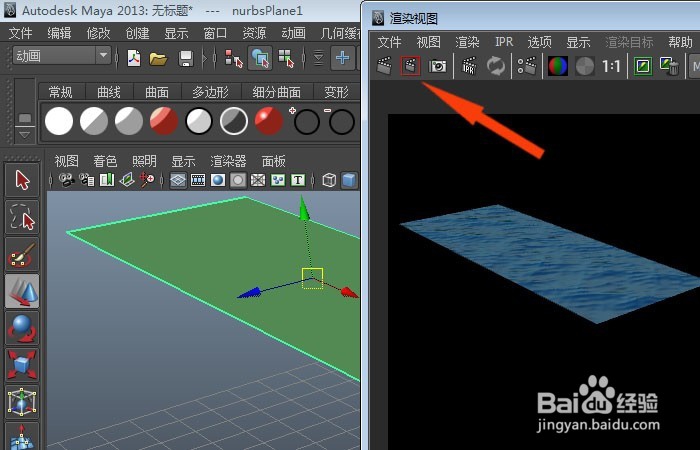Switch to the 曲面 shelf tab
Viewport: 700px width, 450px height.
[x=157, y=92]
